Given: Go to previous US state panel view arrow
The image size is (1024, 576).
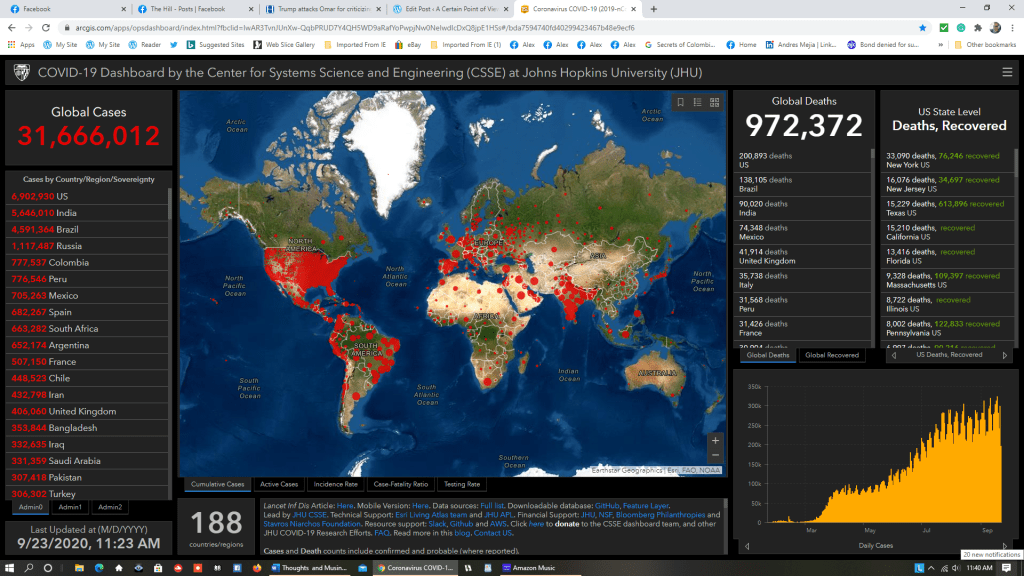Looking at the screenshot, I should [x=893, y=355].
